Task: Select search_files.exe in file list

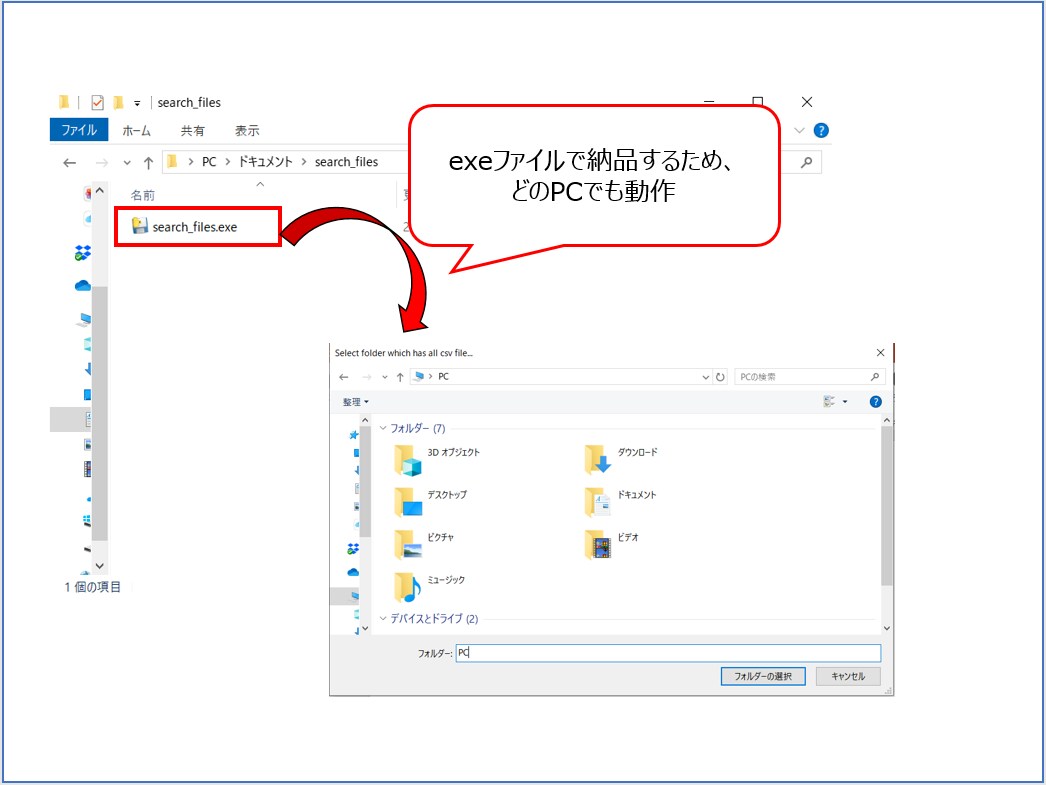Action: [x=195, y=227]
